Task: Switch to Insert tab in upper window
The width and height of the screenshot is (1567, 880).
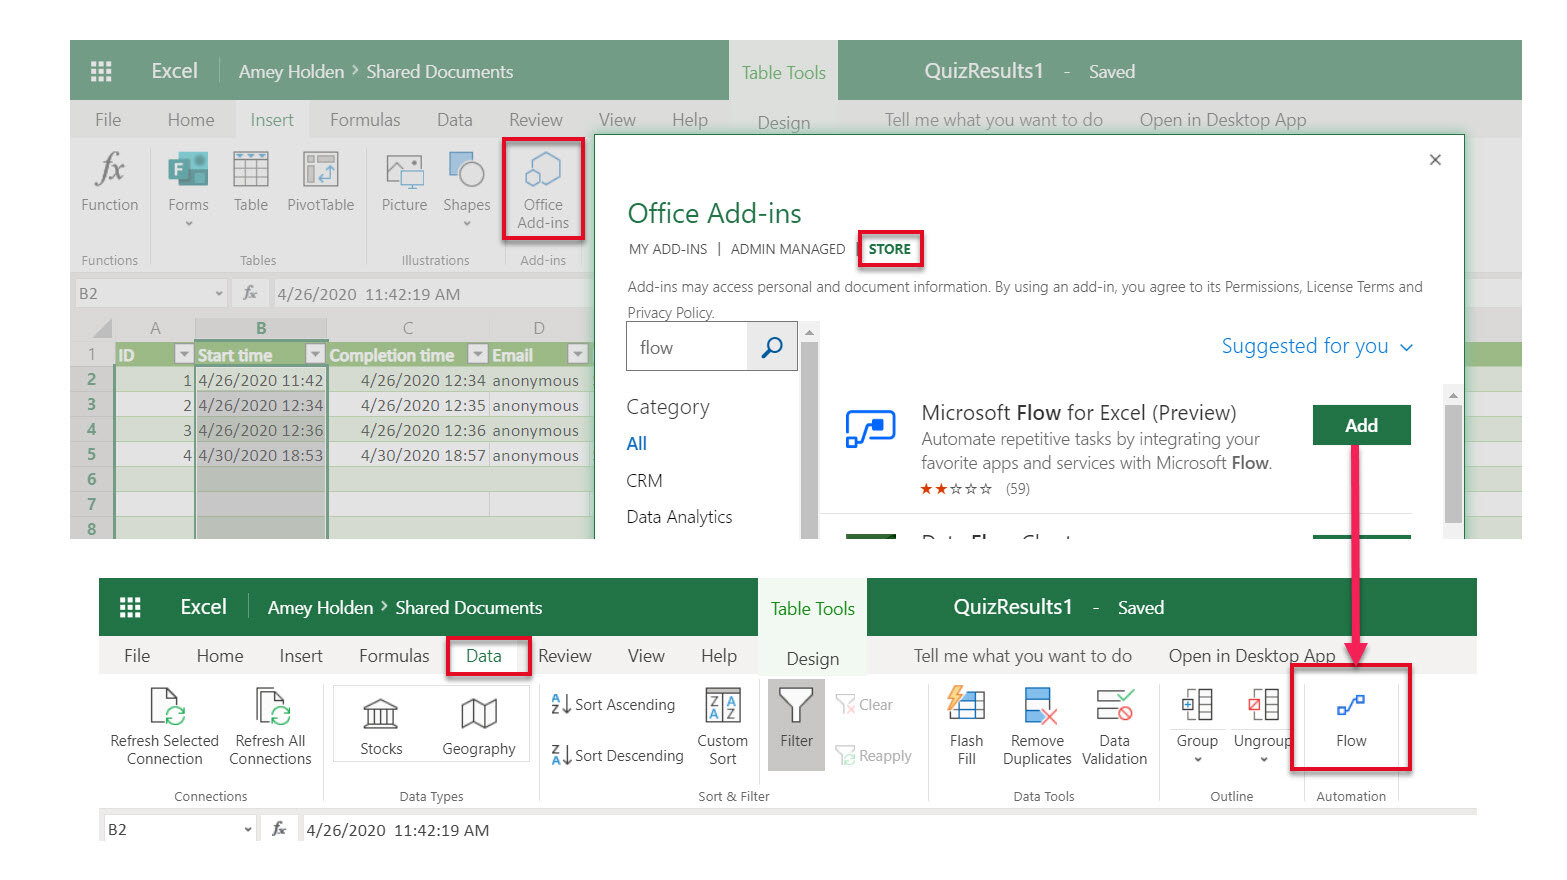Action: click(x=272, y=120)
